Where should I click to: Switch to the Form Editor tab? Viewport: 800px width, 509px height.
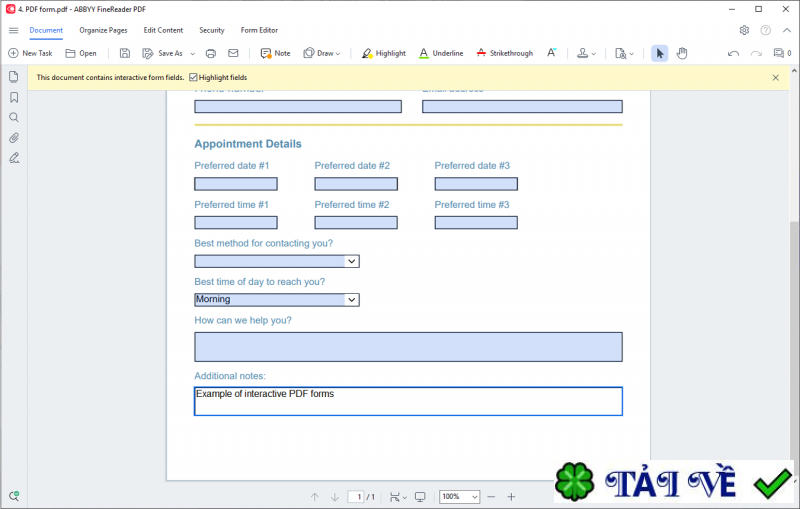[x=259, y=30]
